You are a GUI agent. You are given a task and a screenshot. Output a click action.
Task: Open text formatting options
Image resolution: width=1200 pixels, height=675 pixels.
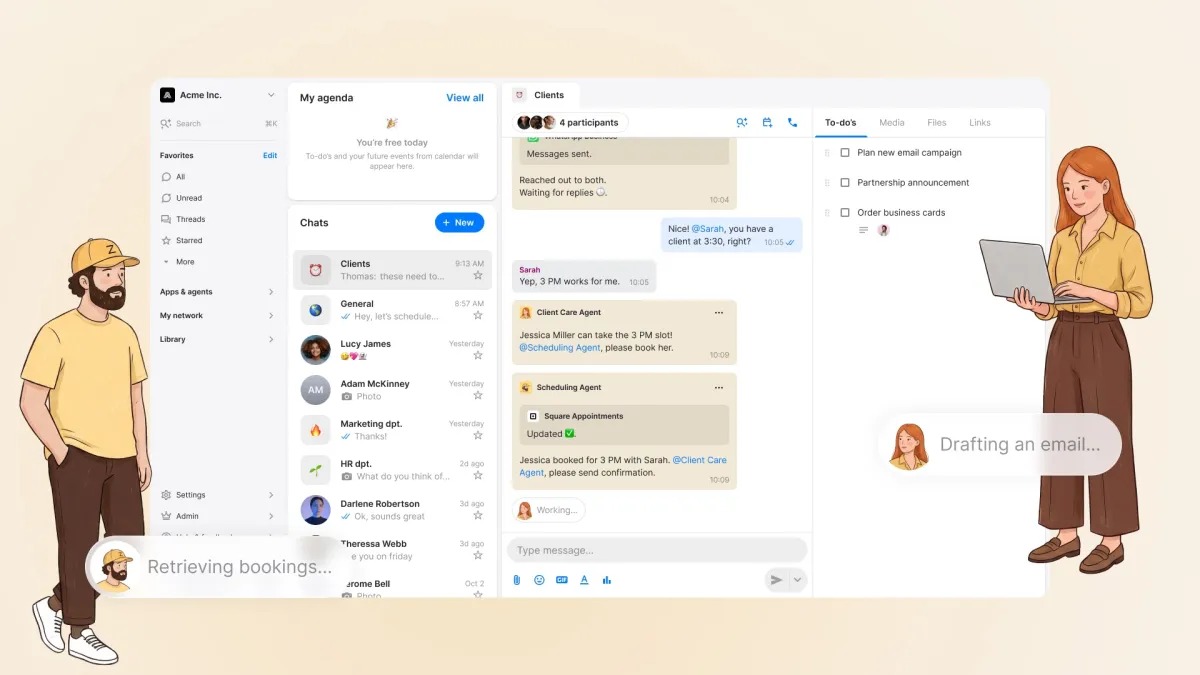tap(584, 580)
